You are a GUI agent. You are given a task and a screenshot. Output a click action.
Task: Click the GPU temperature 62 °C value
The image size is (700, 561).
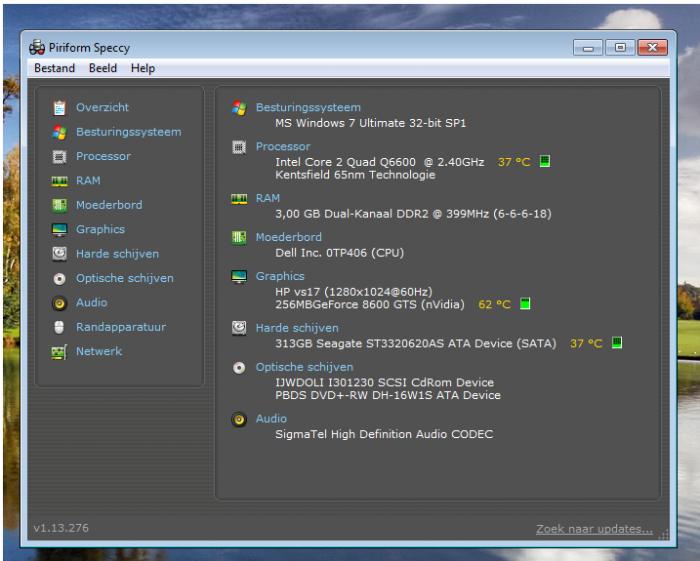tap(495, 305)
